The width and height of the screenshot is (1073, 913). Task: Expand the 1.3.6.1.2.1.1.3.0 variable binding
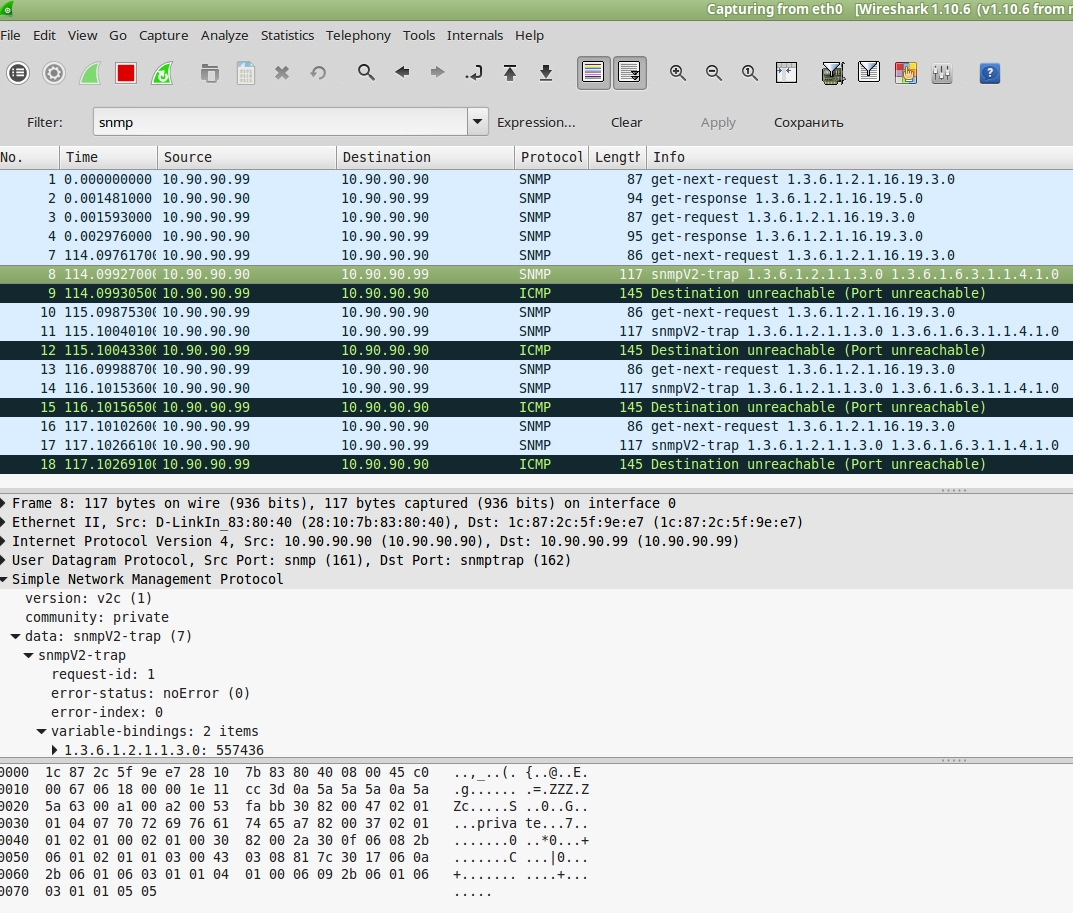[55, 750]
